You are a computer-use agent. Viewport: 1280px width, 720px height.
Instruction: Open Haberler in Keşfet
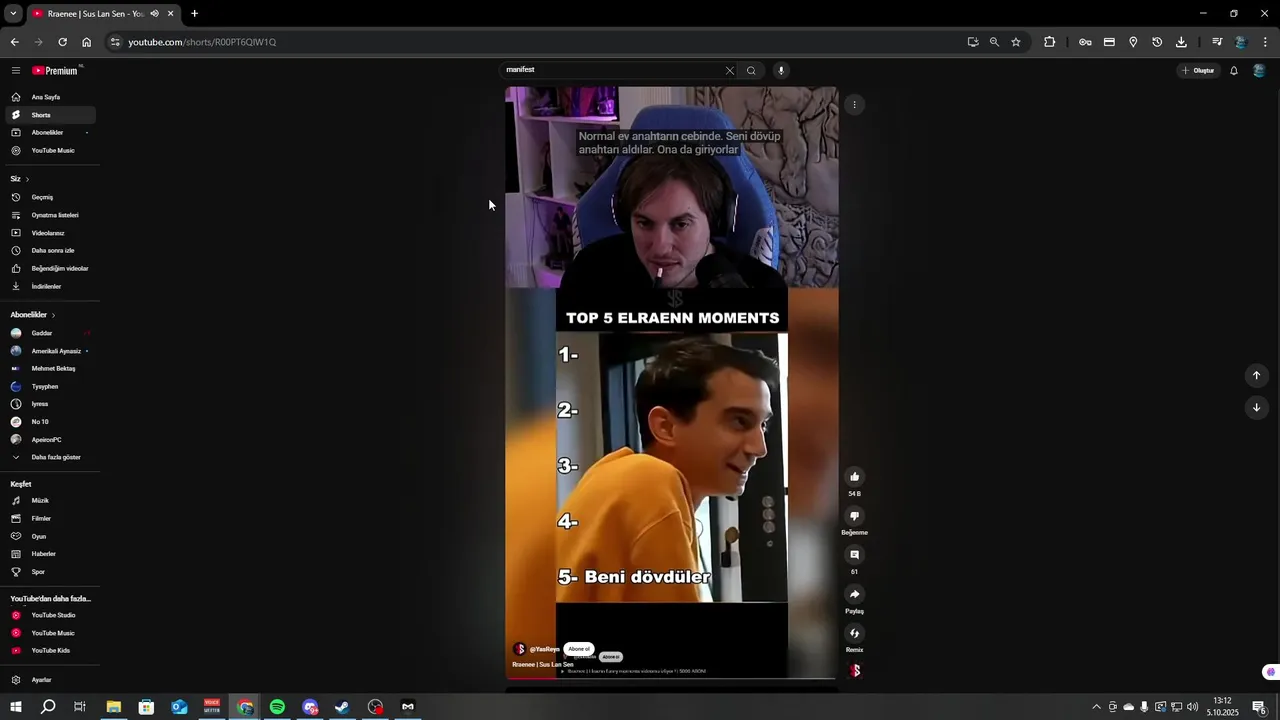point(48,554)
